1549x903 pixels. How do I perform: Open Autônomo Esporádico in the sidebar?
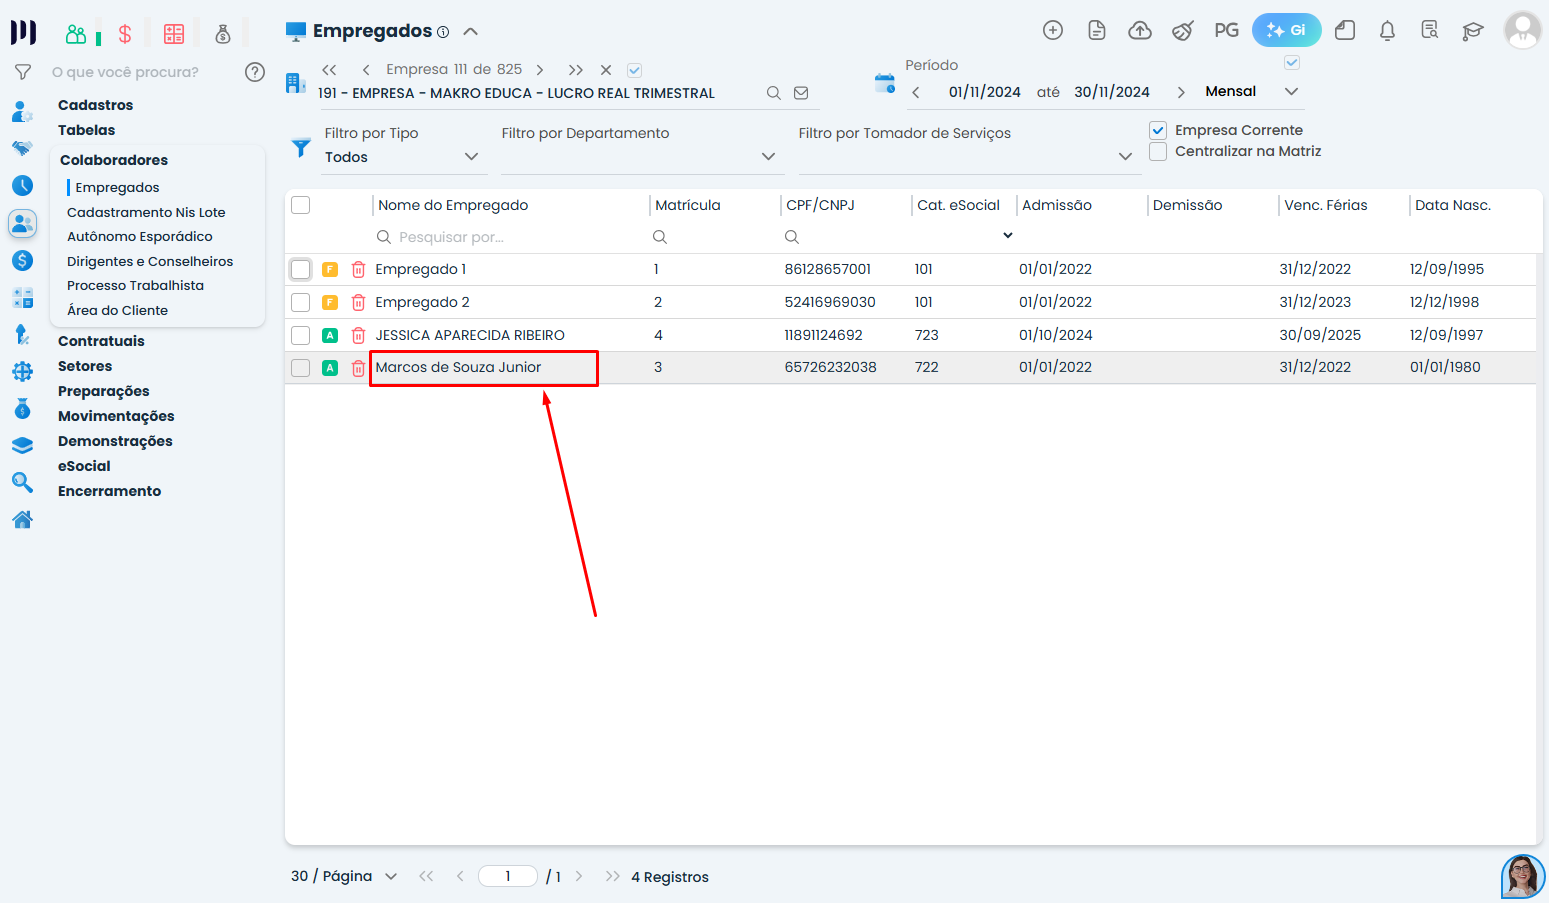coord(140,237)
